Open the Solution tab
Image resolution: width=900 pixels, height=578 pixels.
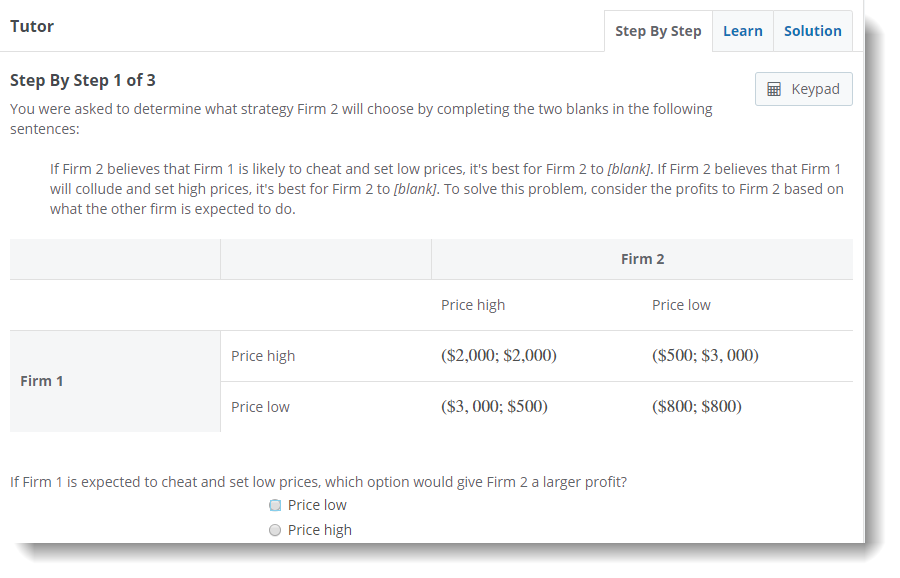[x=812, y=31]
